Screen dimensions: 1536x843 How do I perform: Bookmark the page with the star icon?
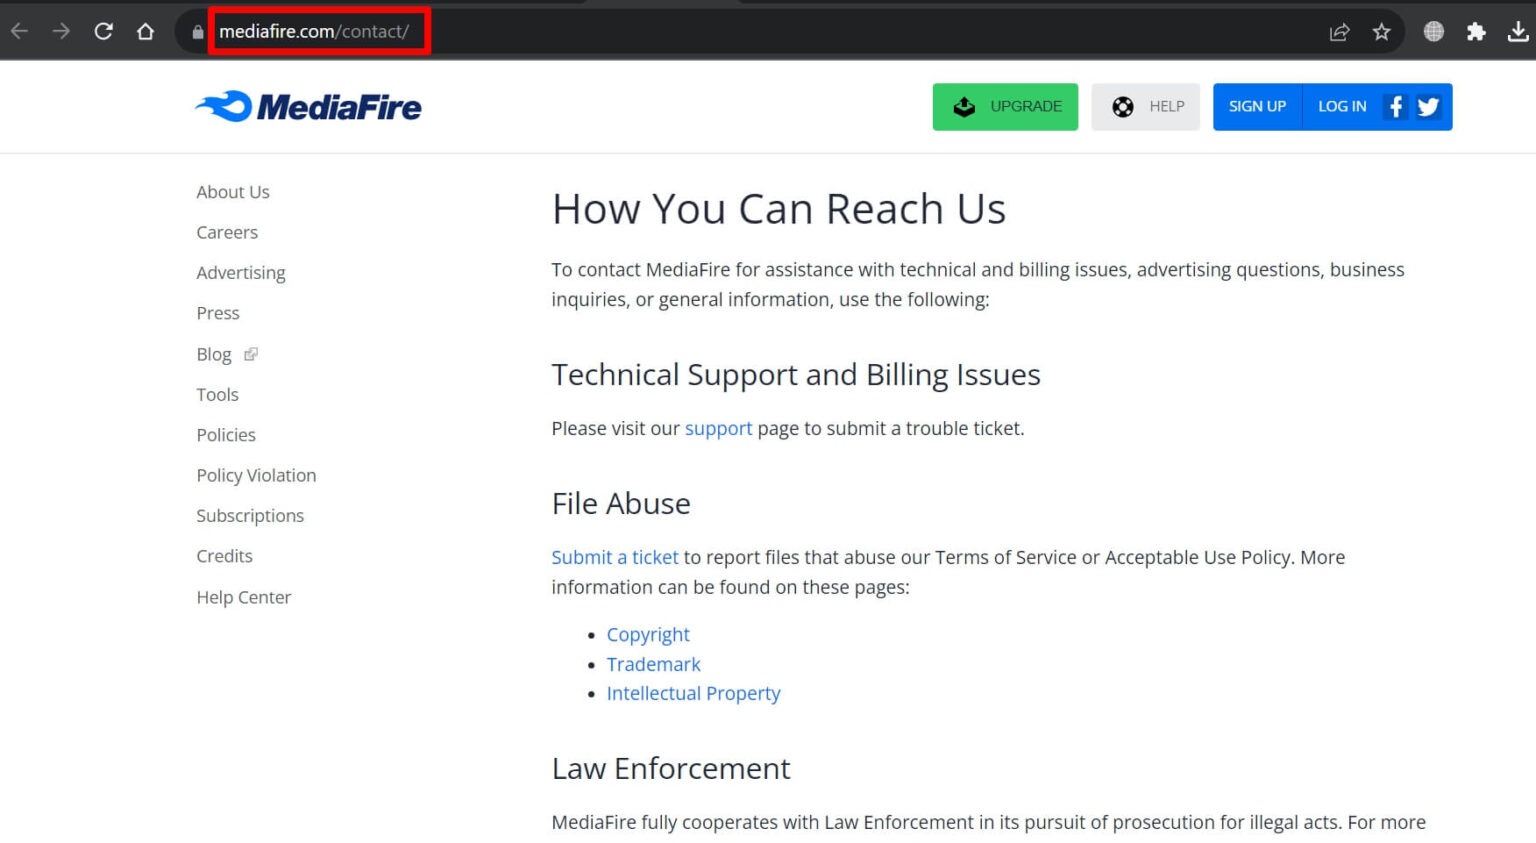pos(1382,31)
